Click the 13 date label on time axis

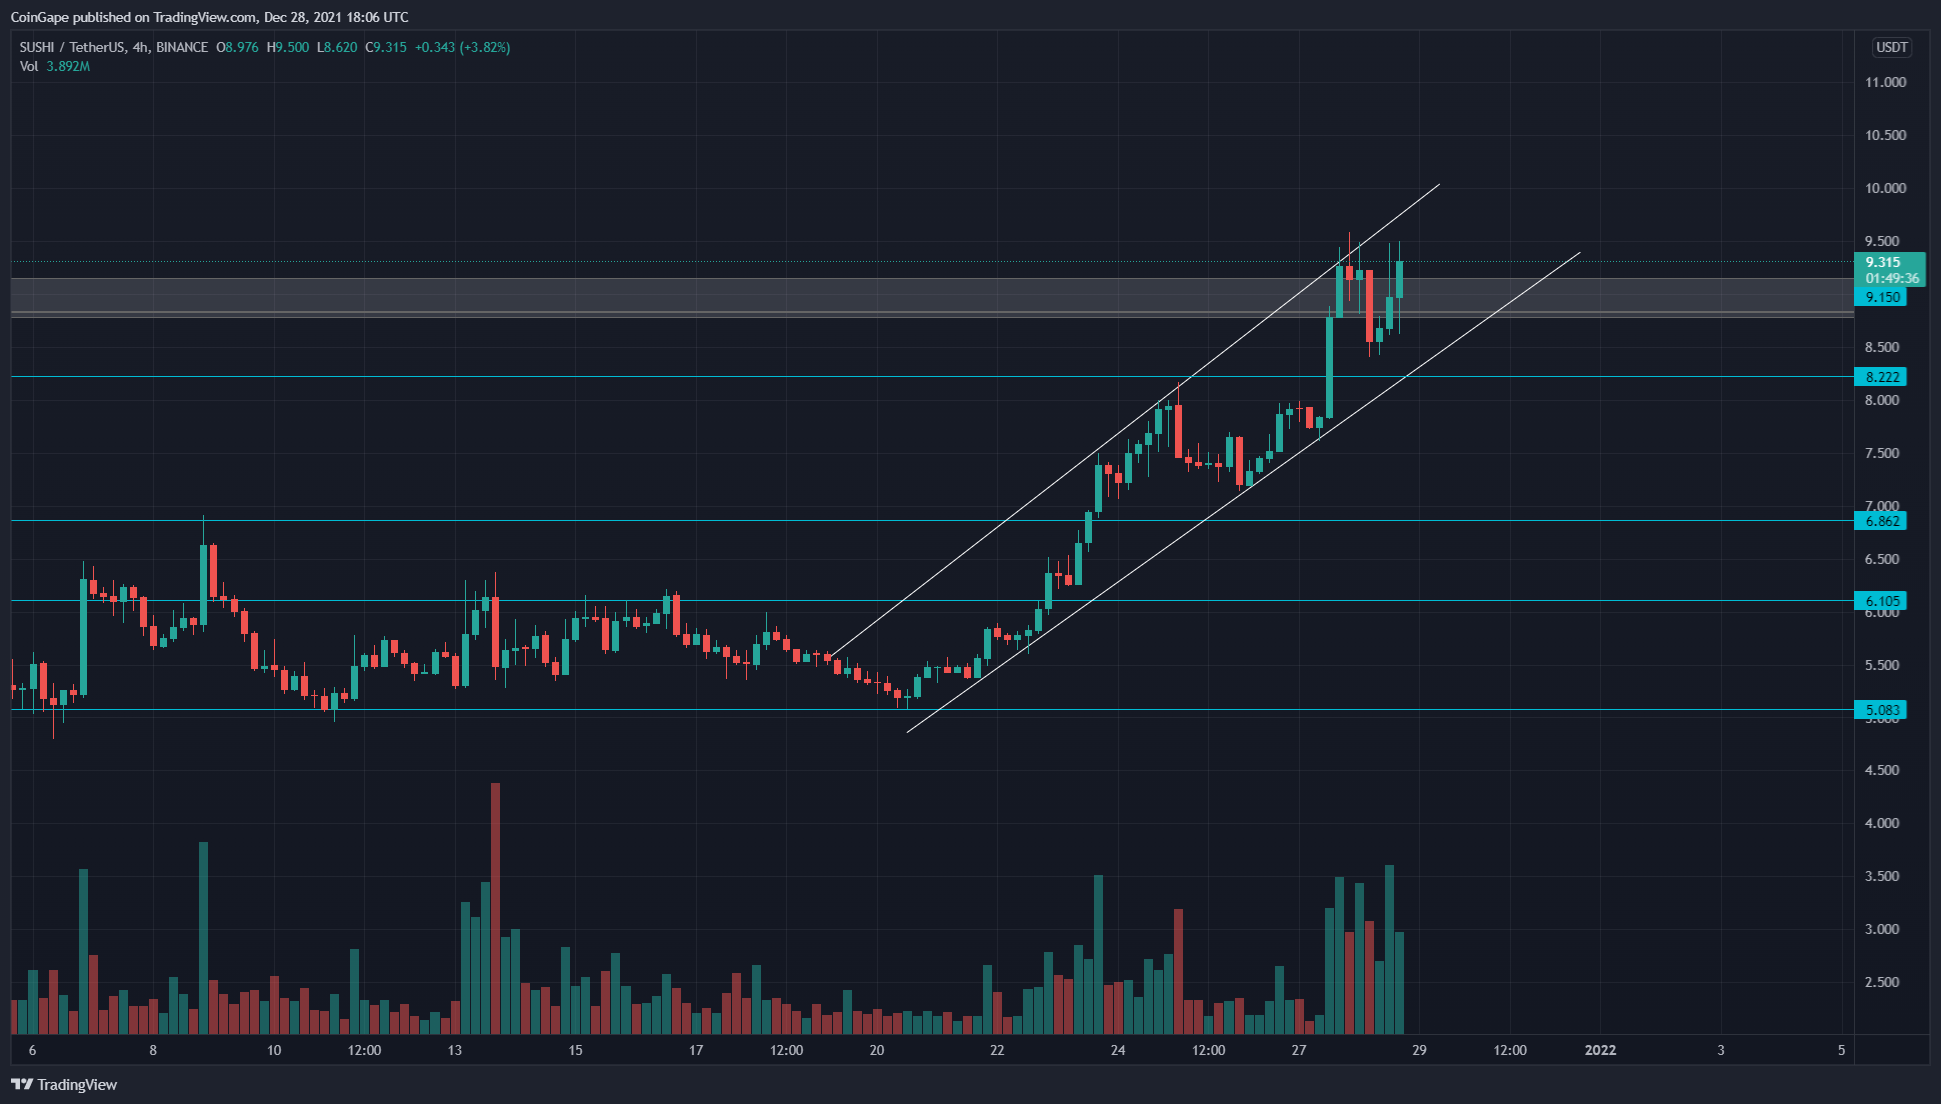(x=455, y=1050)
